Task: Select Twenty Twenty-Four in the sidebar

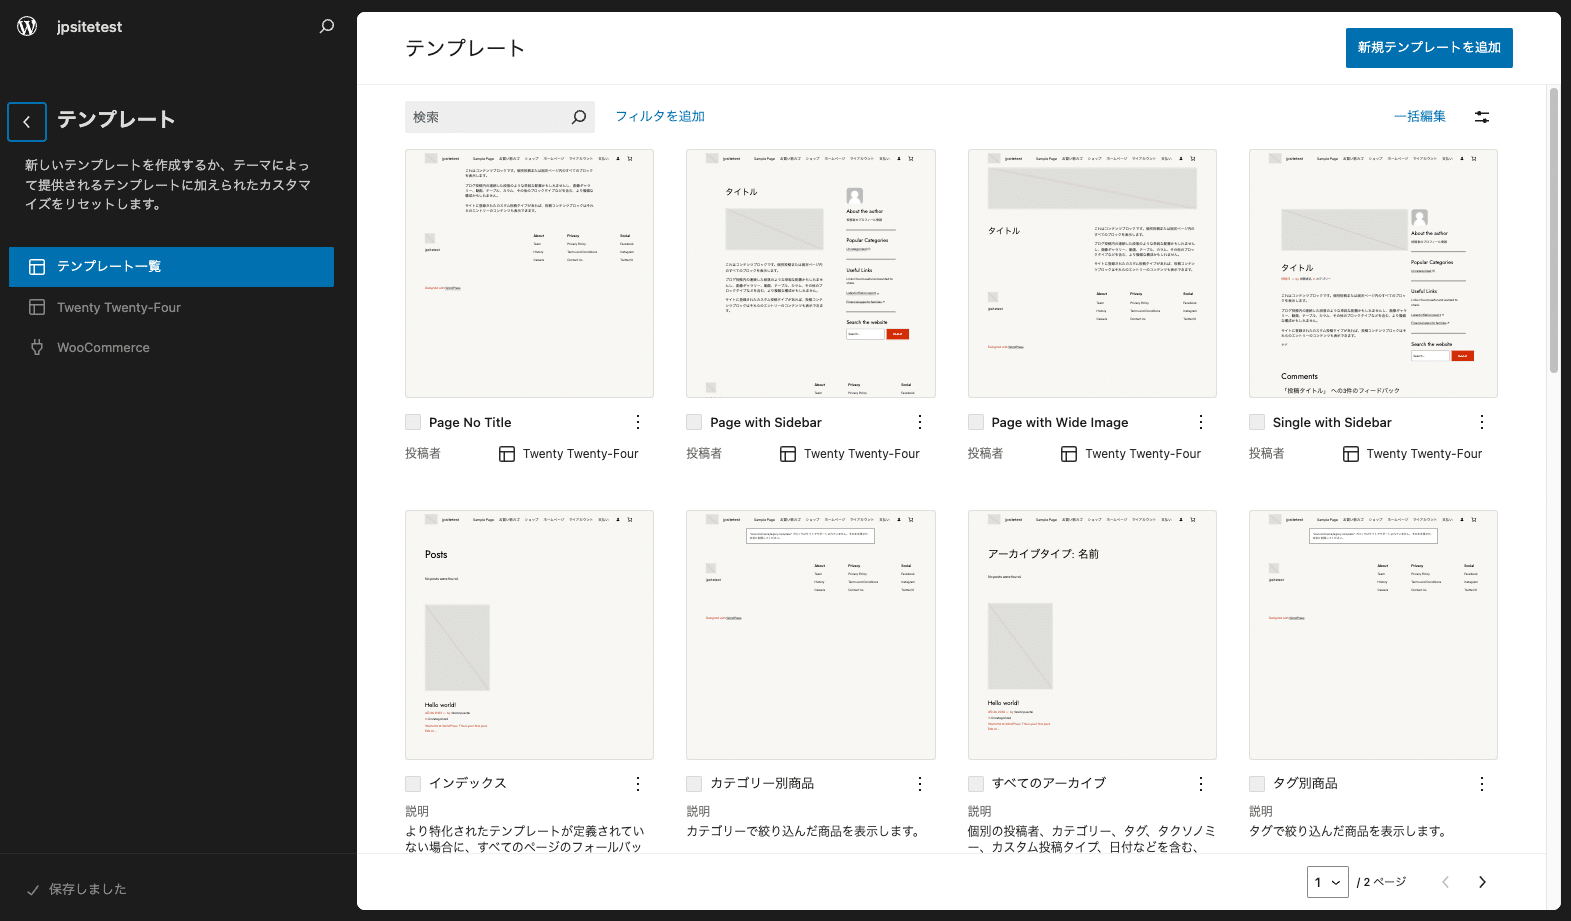Action: 171,308
